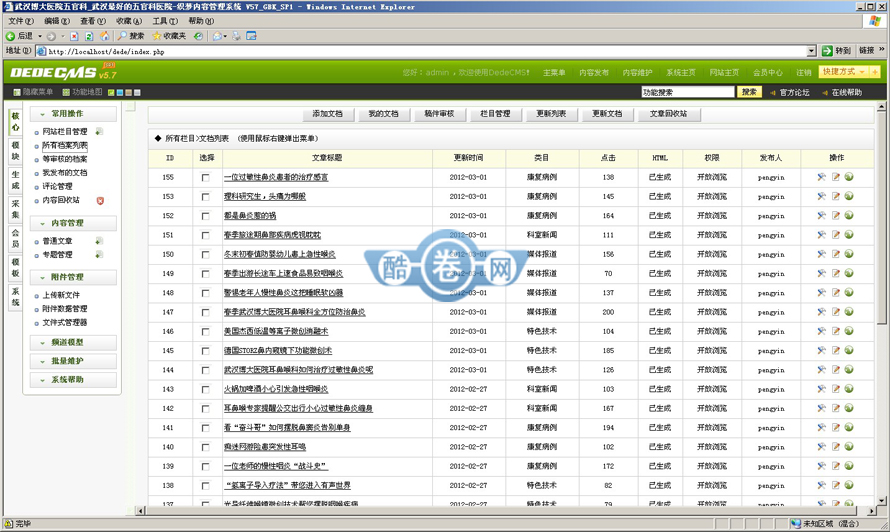Expand the 频道模型 sidebar section

click(73, 342)
